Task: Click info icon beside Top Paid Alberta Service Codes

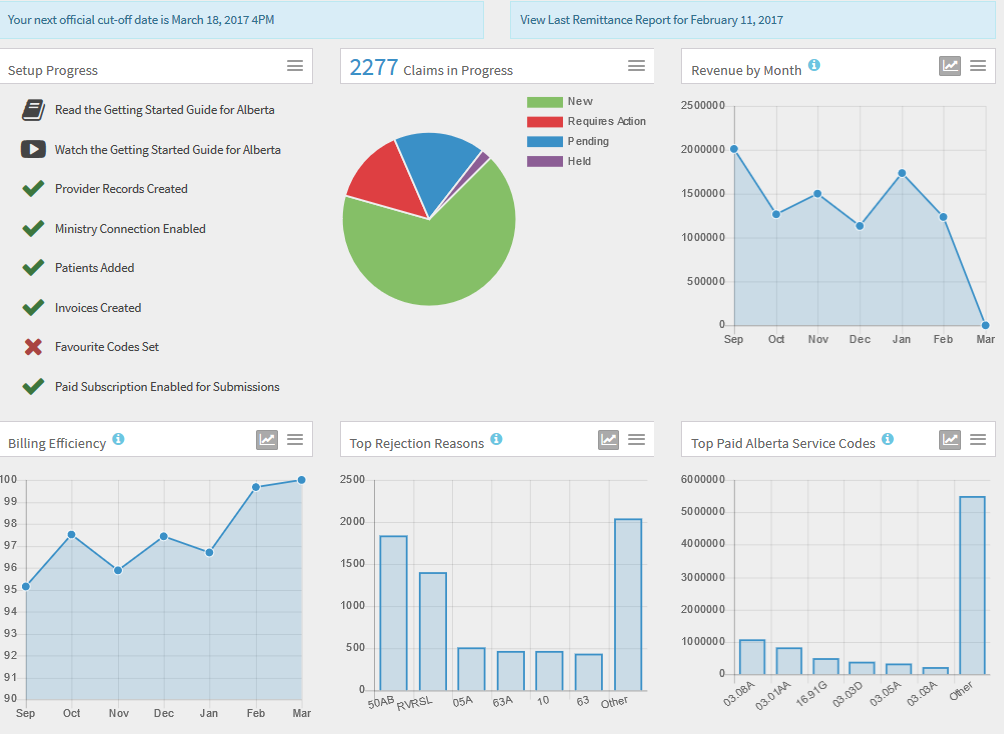Action: tap(887, 439)
